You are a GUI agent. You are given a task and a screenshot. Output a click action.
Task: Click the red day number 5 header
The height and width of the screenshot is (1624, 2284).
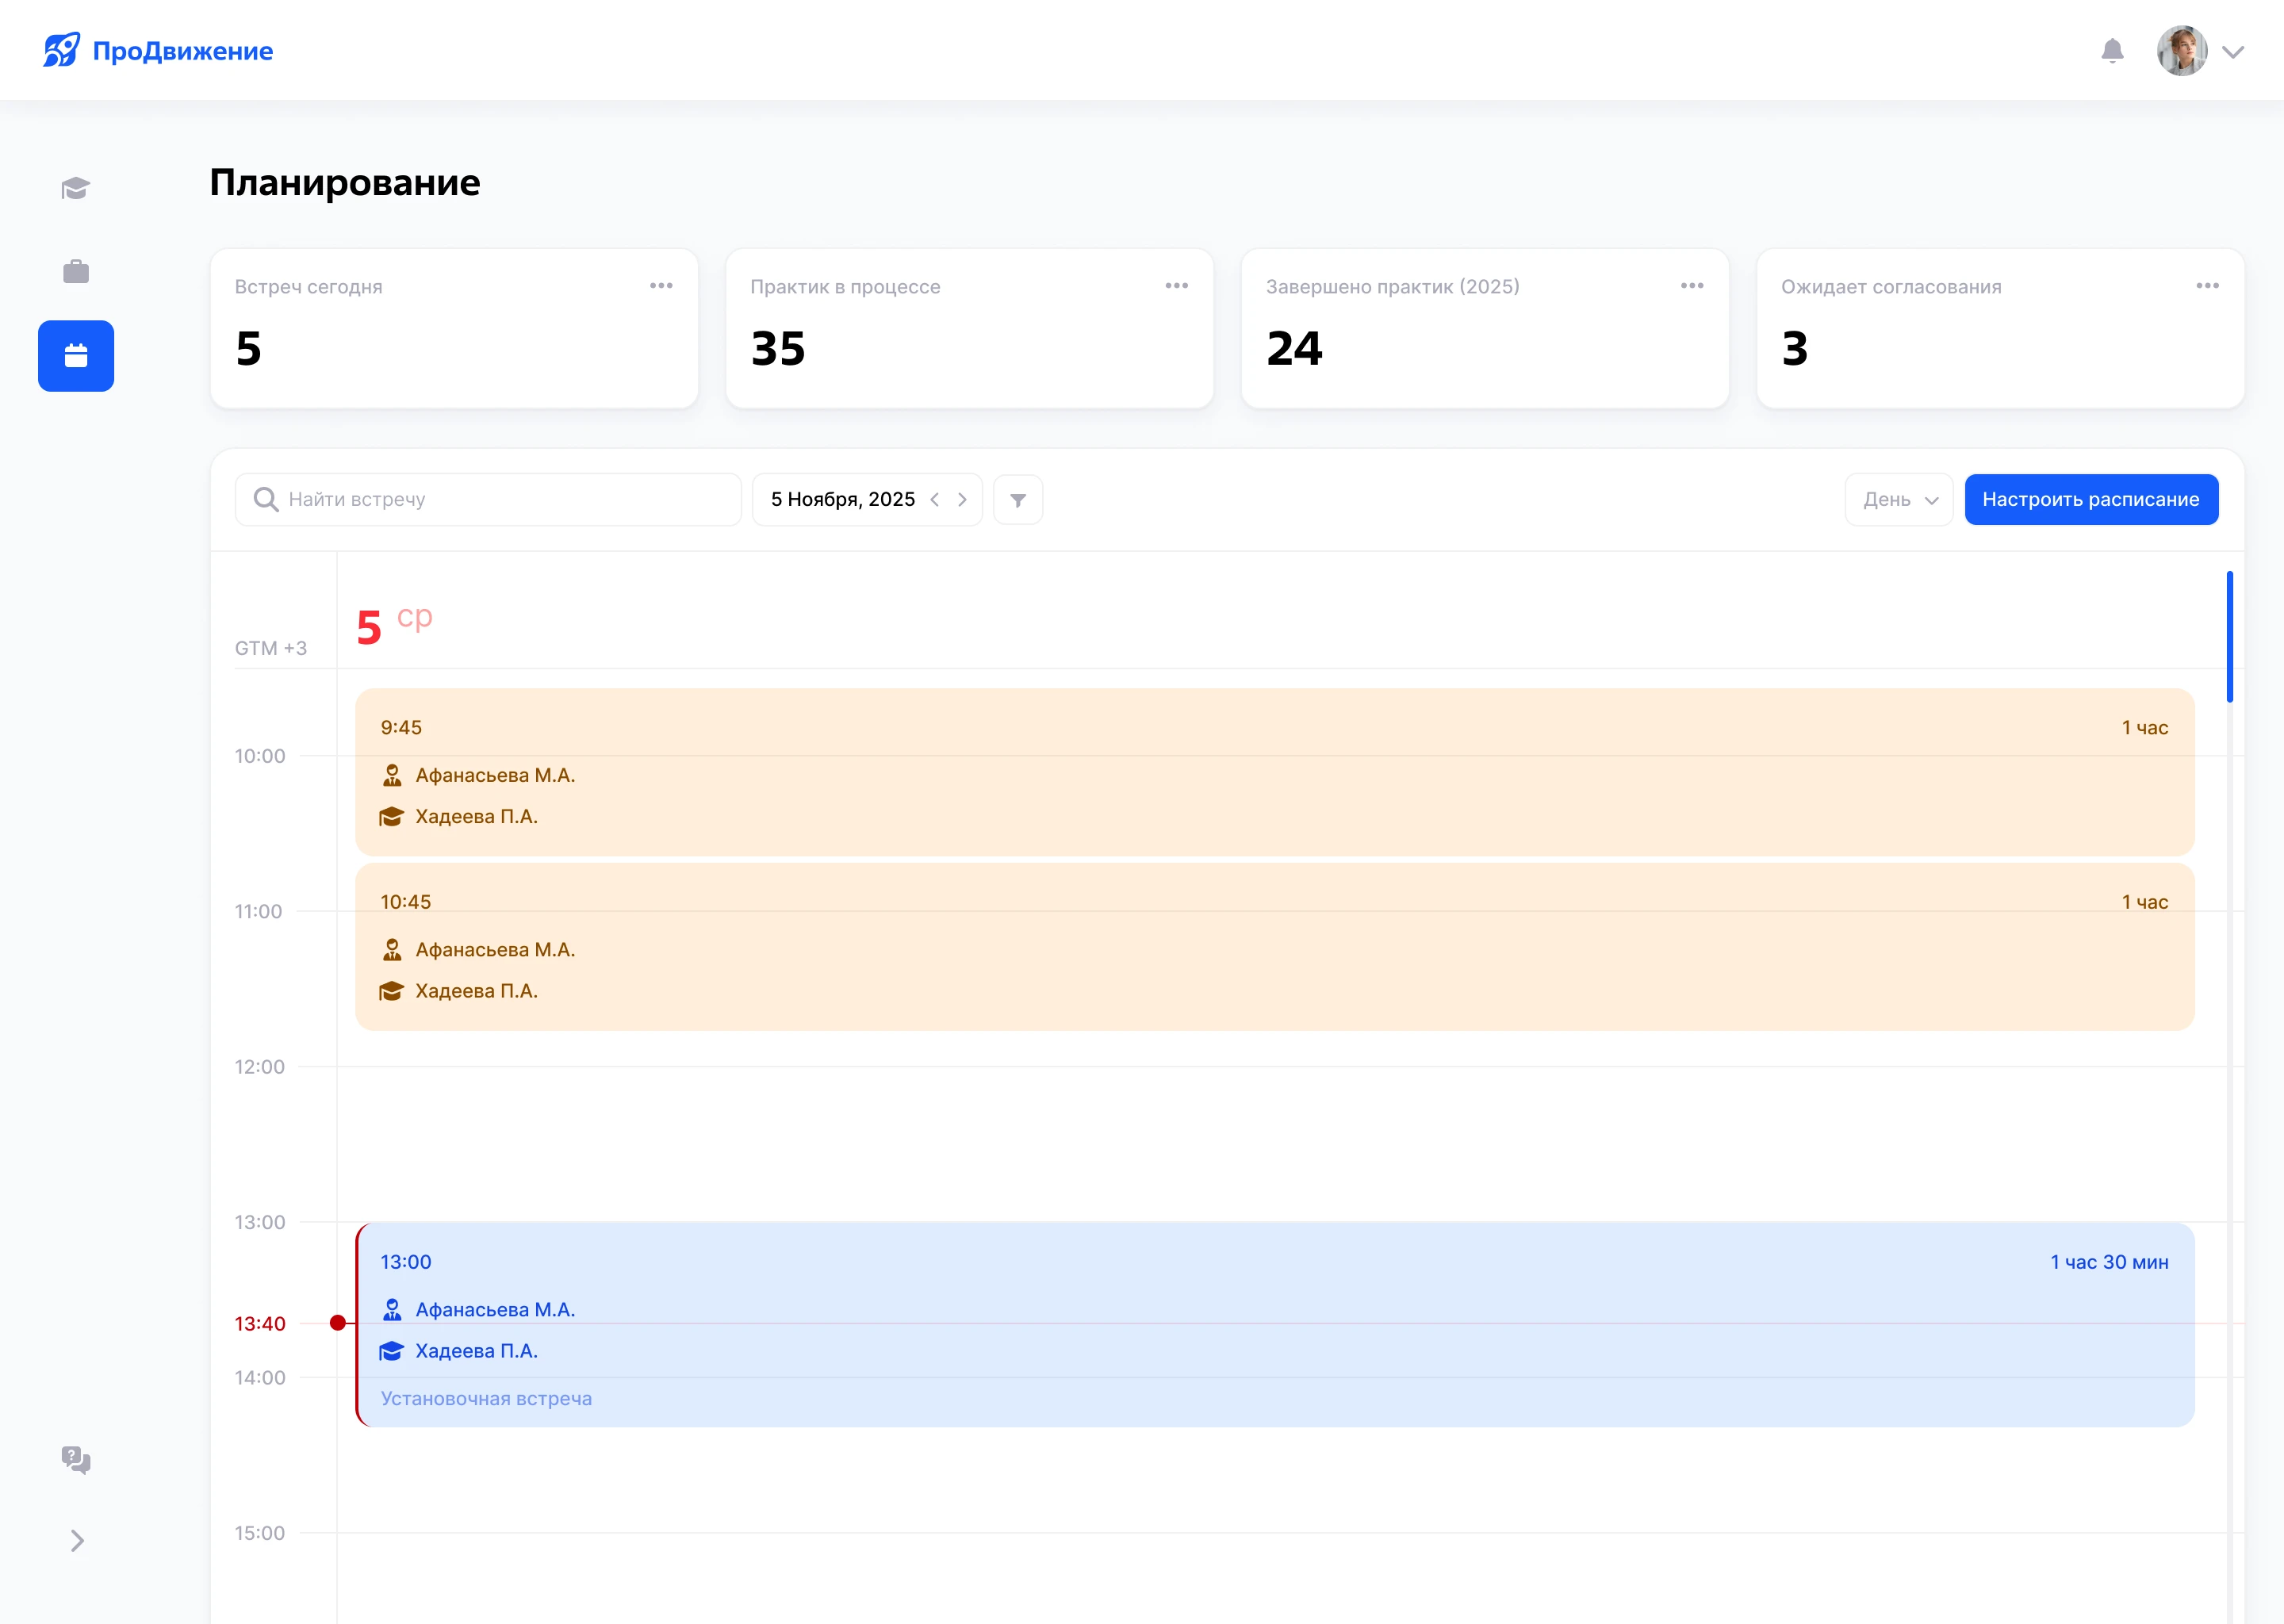pyautogui.click(x=369, y=627)
